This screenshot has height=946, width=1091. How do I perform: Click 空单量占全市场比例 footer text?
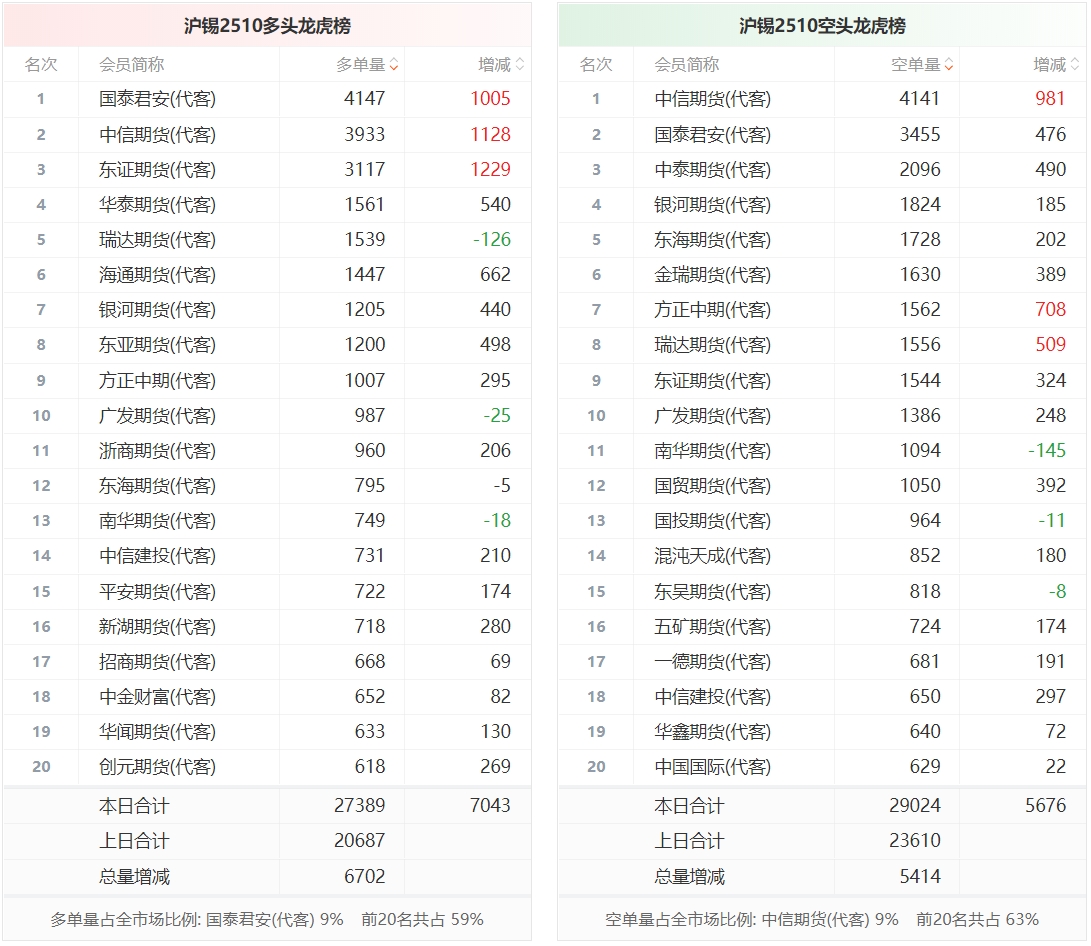pyautogui.click(x=822, y=920)
